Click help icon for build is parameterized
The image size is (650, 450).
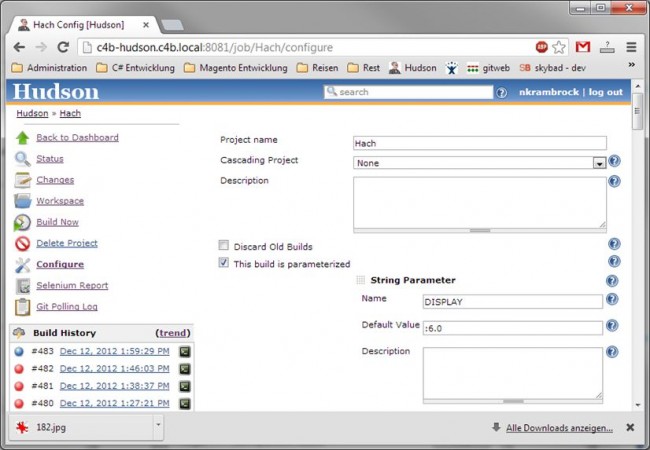click(614, 261)
